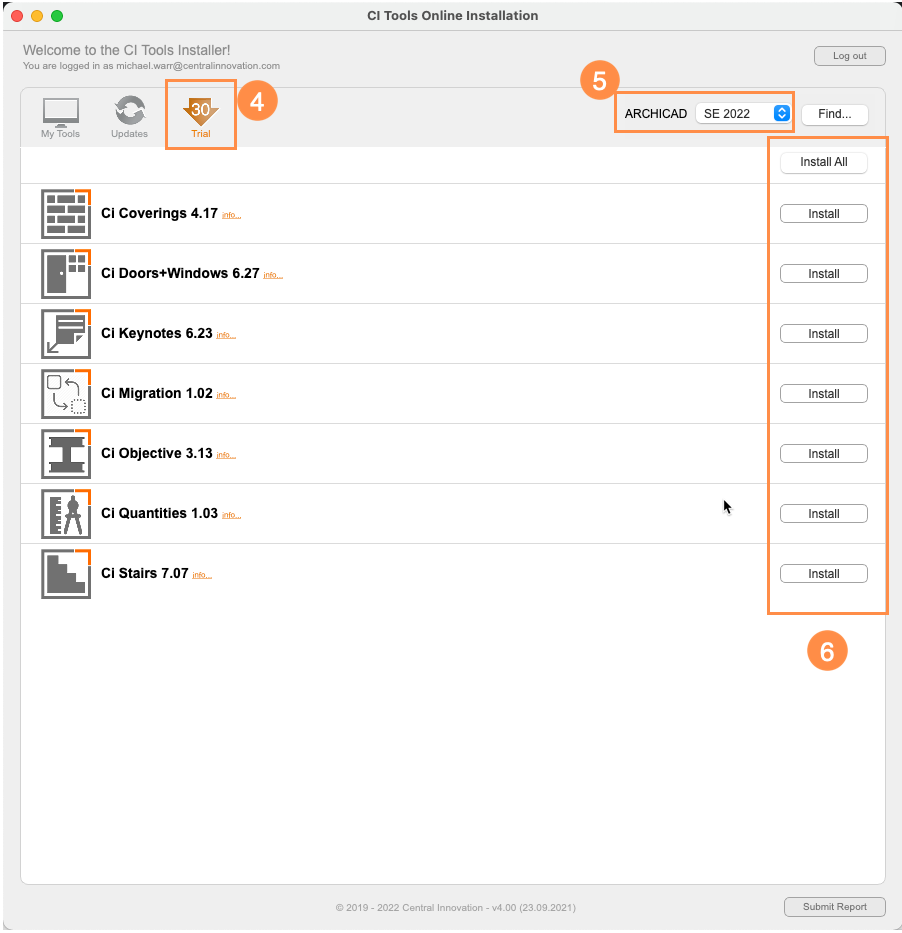This screenshot has height=933, width=902.
Task: Click the Ci Objective steel beam icon
Action: coord(66,454)
